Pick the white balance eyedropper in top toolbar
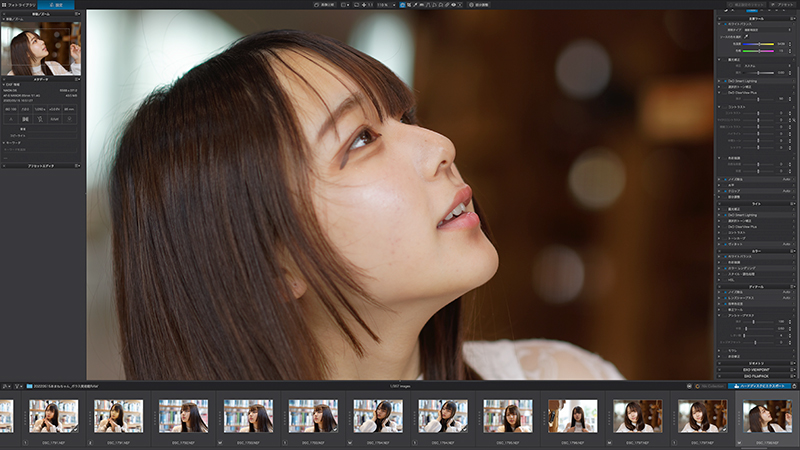Screen dimensions: 800x450 [415, 5]
